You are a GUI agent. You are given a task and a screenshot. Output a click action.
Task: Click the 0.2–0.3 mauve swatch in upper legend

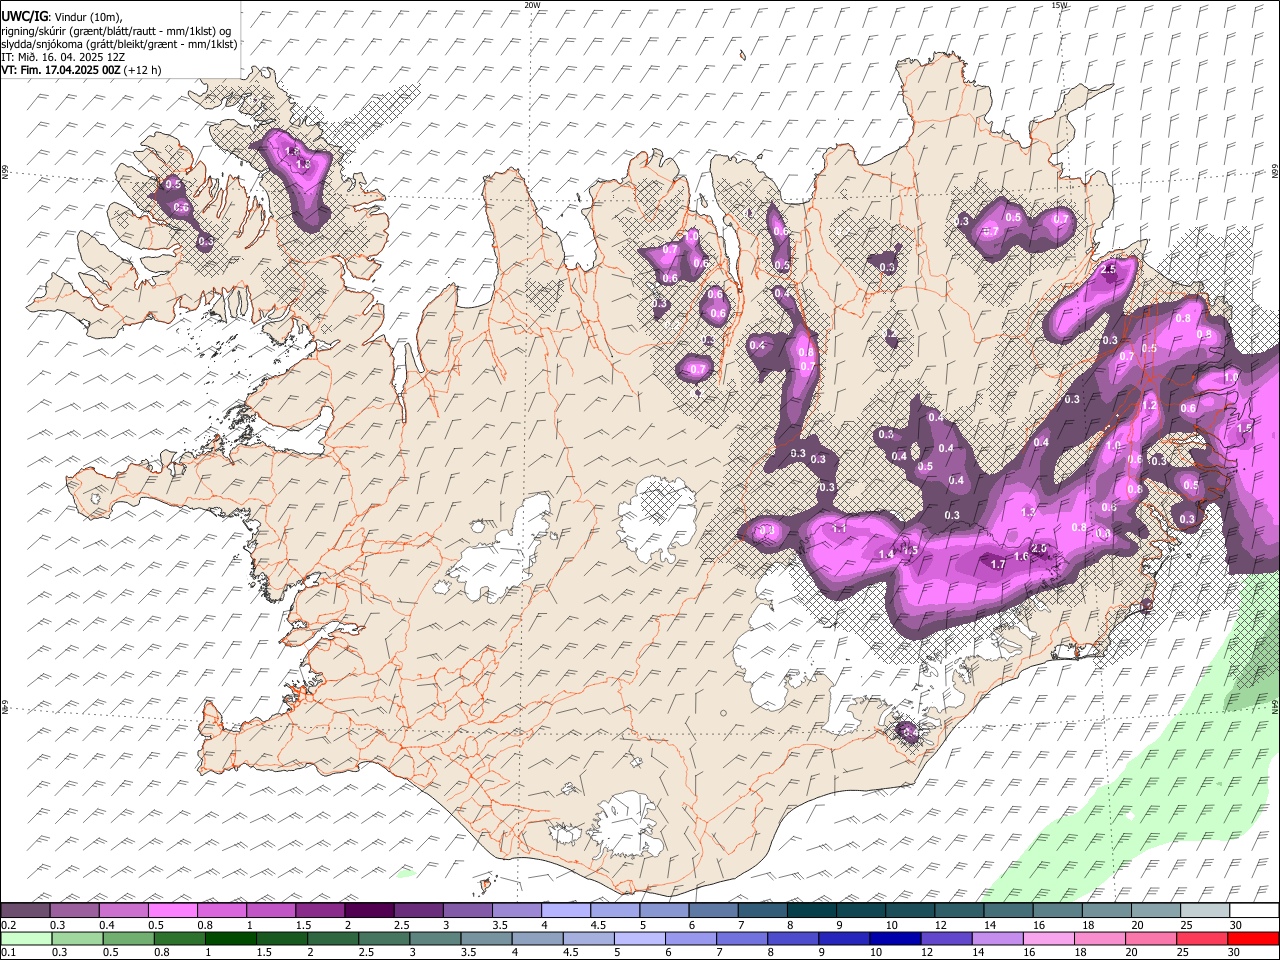point(25,910)
